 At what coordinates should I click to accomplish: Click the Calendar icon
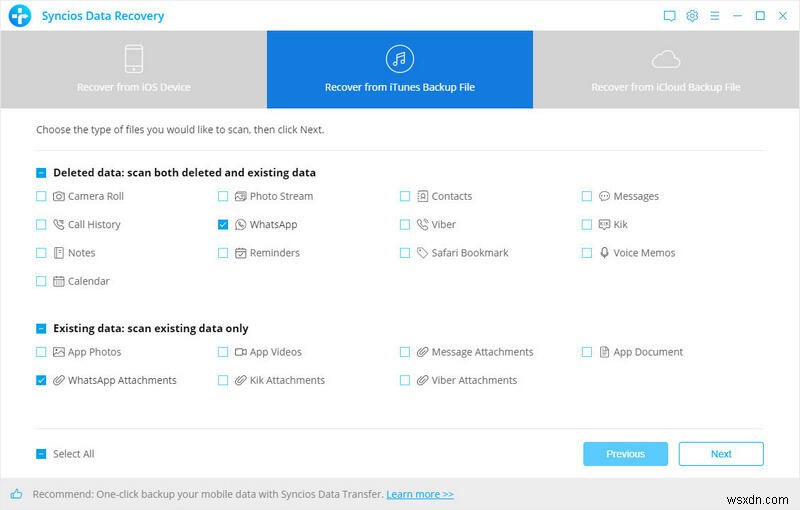(59, 281)
